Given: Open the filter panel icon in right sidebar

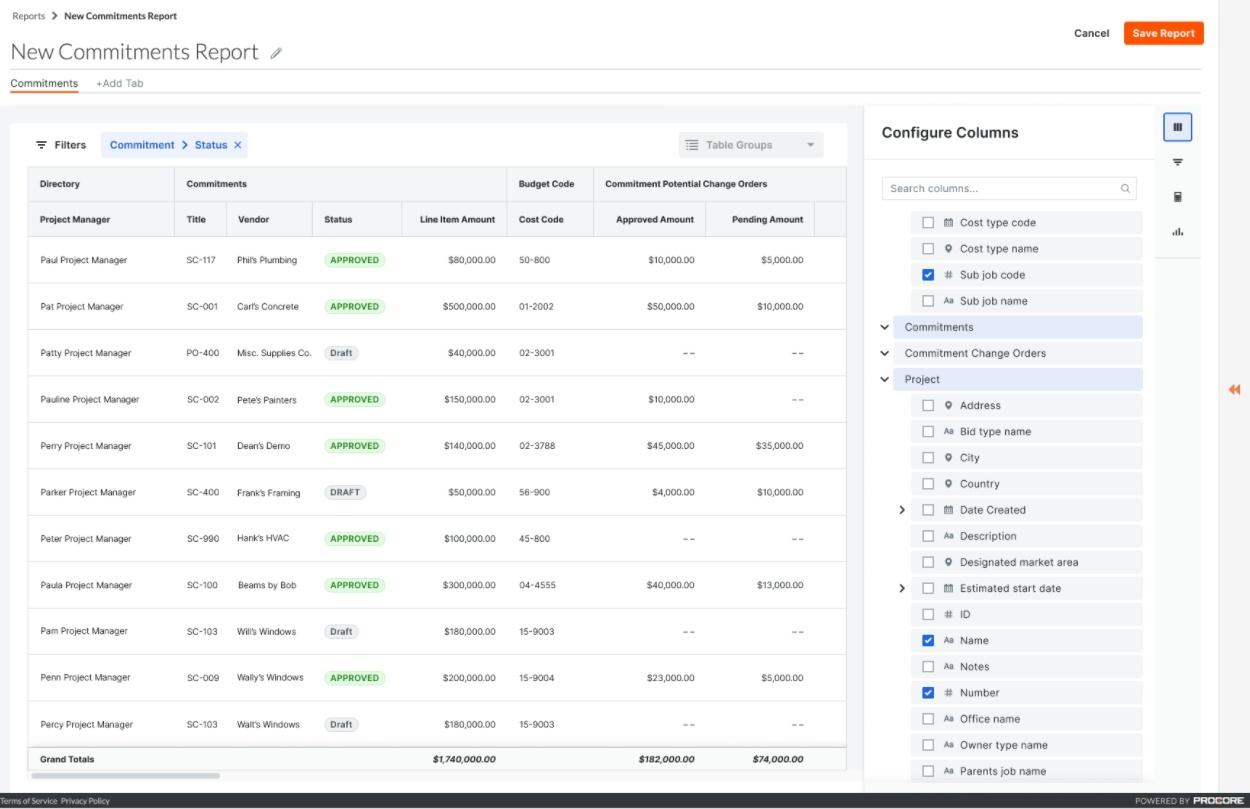Looking at the screenshot, I should click(x=1177, y=162).
